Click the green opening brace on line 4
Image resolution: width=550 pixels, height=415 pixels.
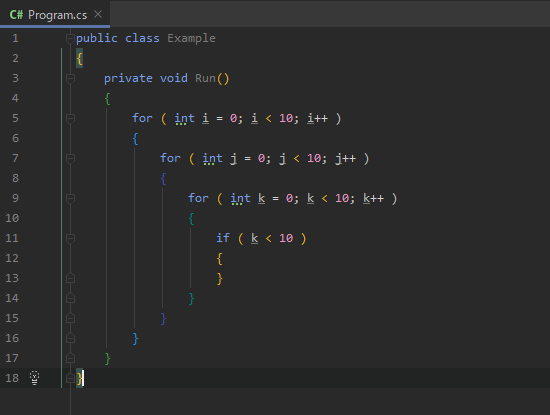click(x=108, y=99)
